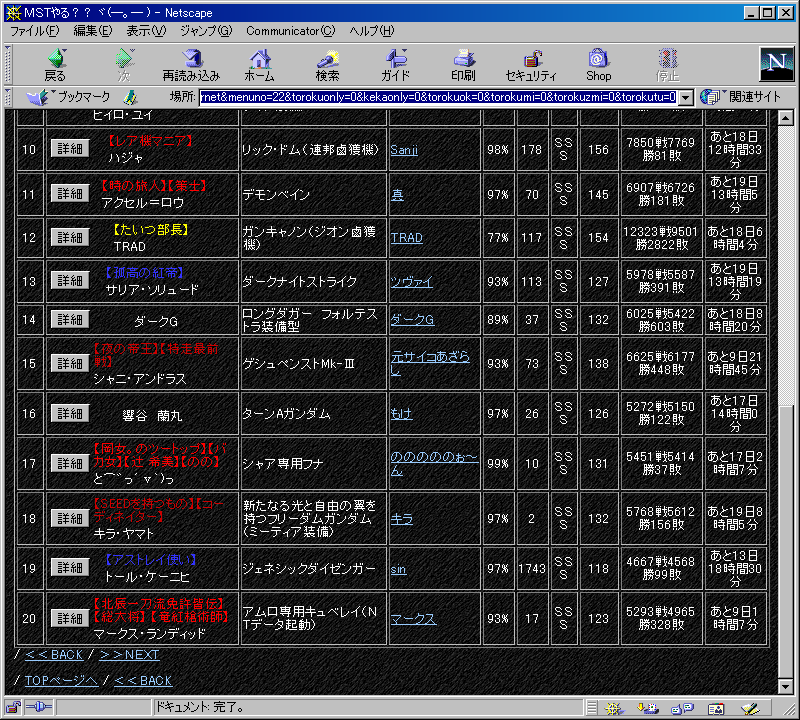The height and width of the screenshot is (720, 800).
Task: Reload the page with 再読み込み icon
Action: 191,65
